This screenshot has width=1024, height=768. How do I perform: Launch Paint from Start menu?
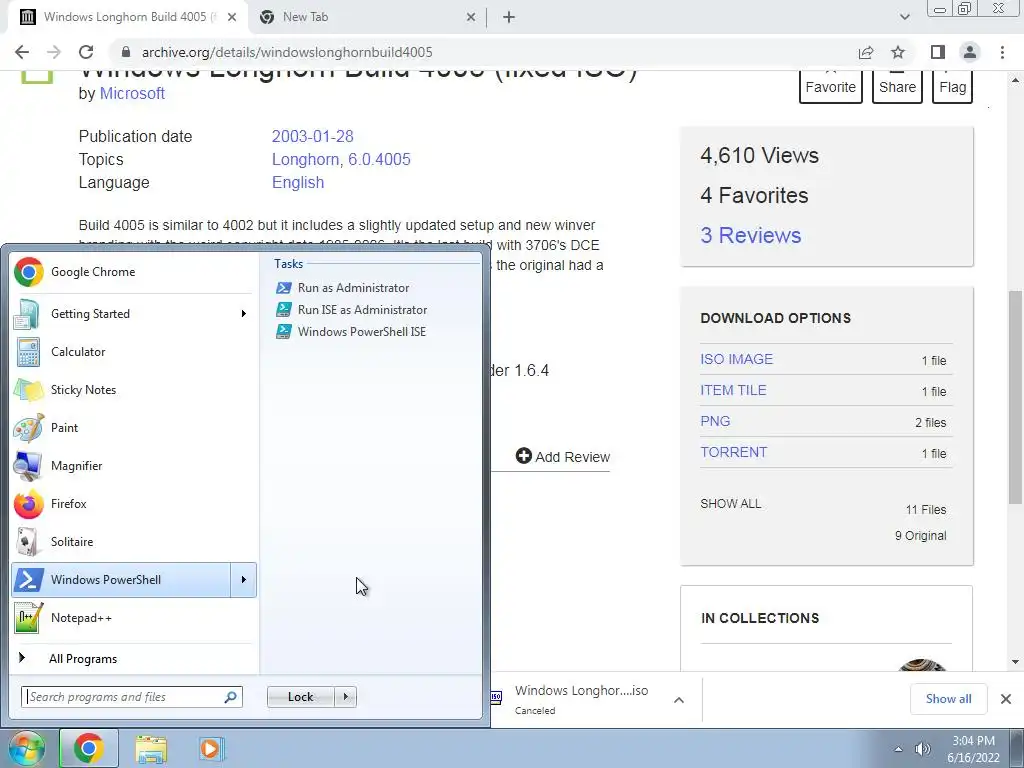click(x=133, y=428)
